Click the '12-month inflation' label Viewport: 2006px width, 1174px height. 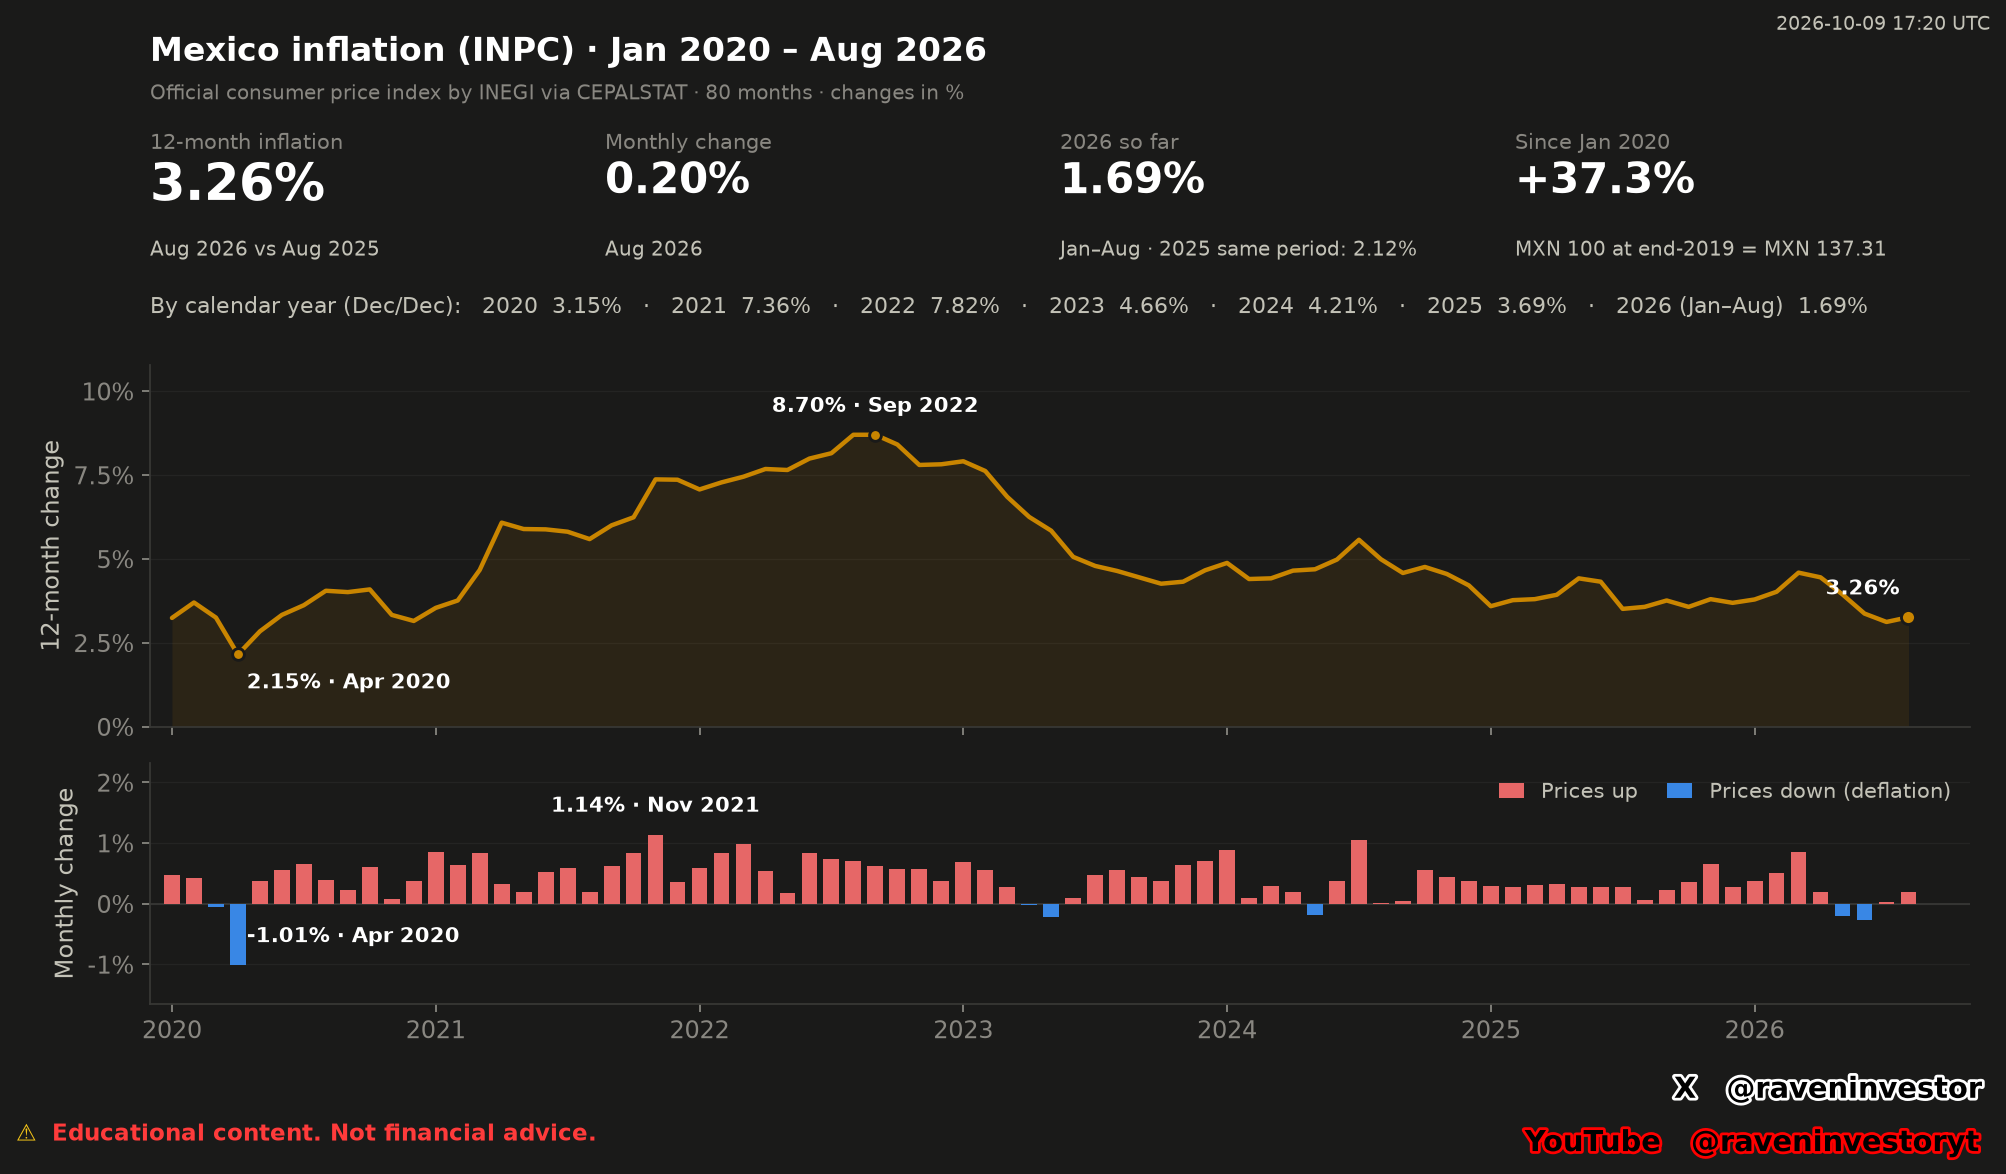(x=246, y=142)
